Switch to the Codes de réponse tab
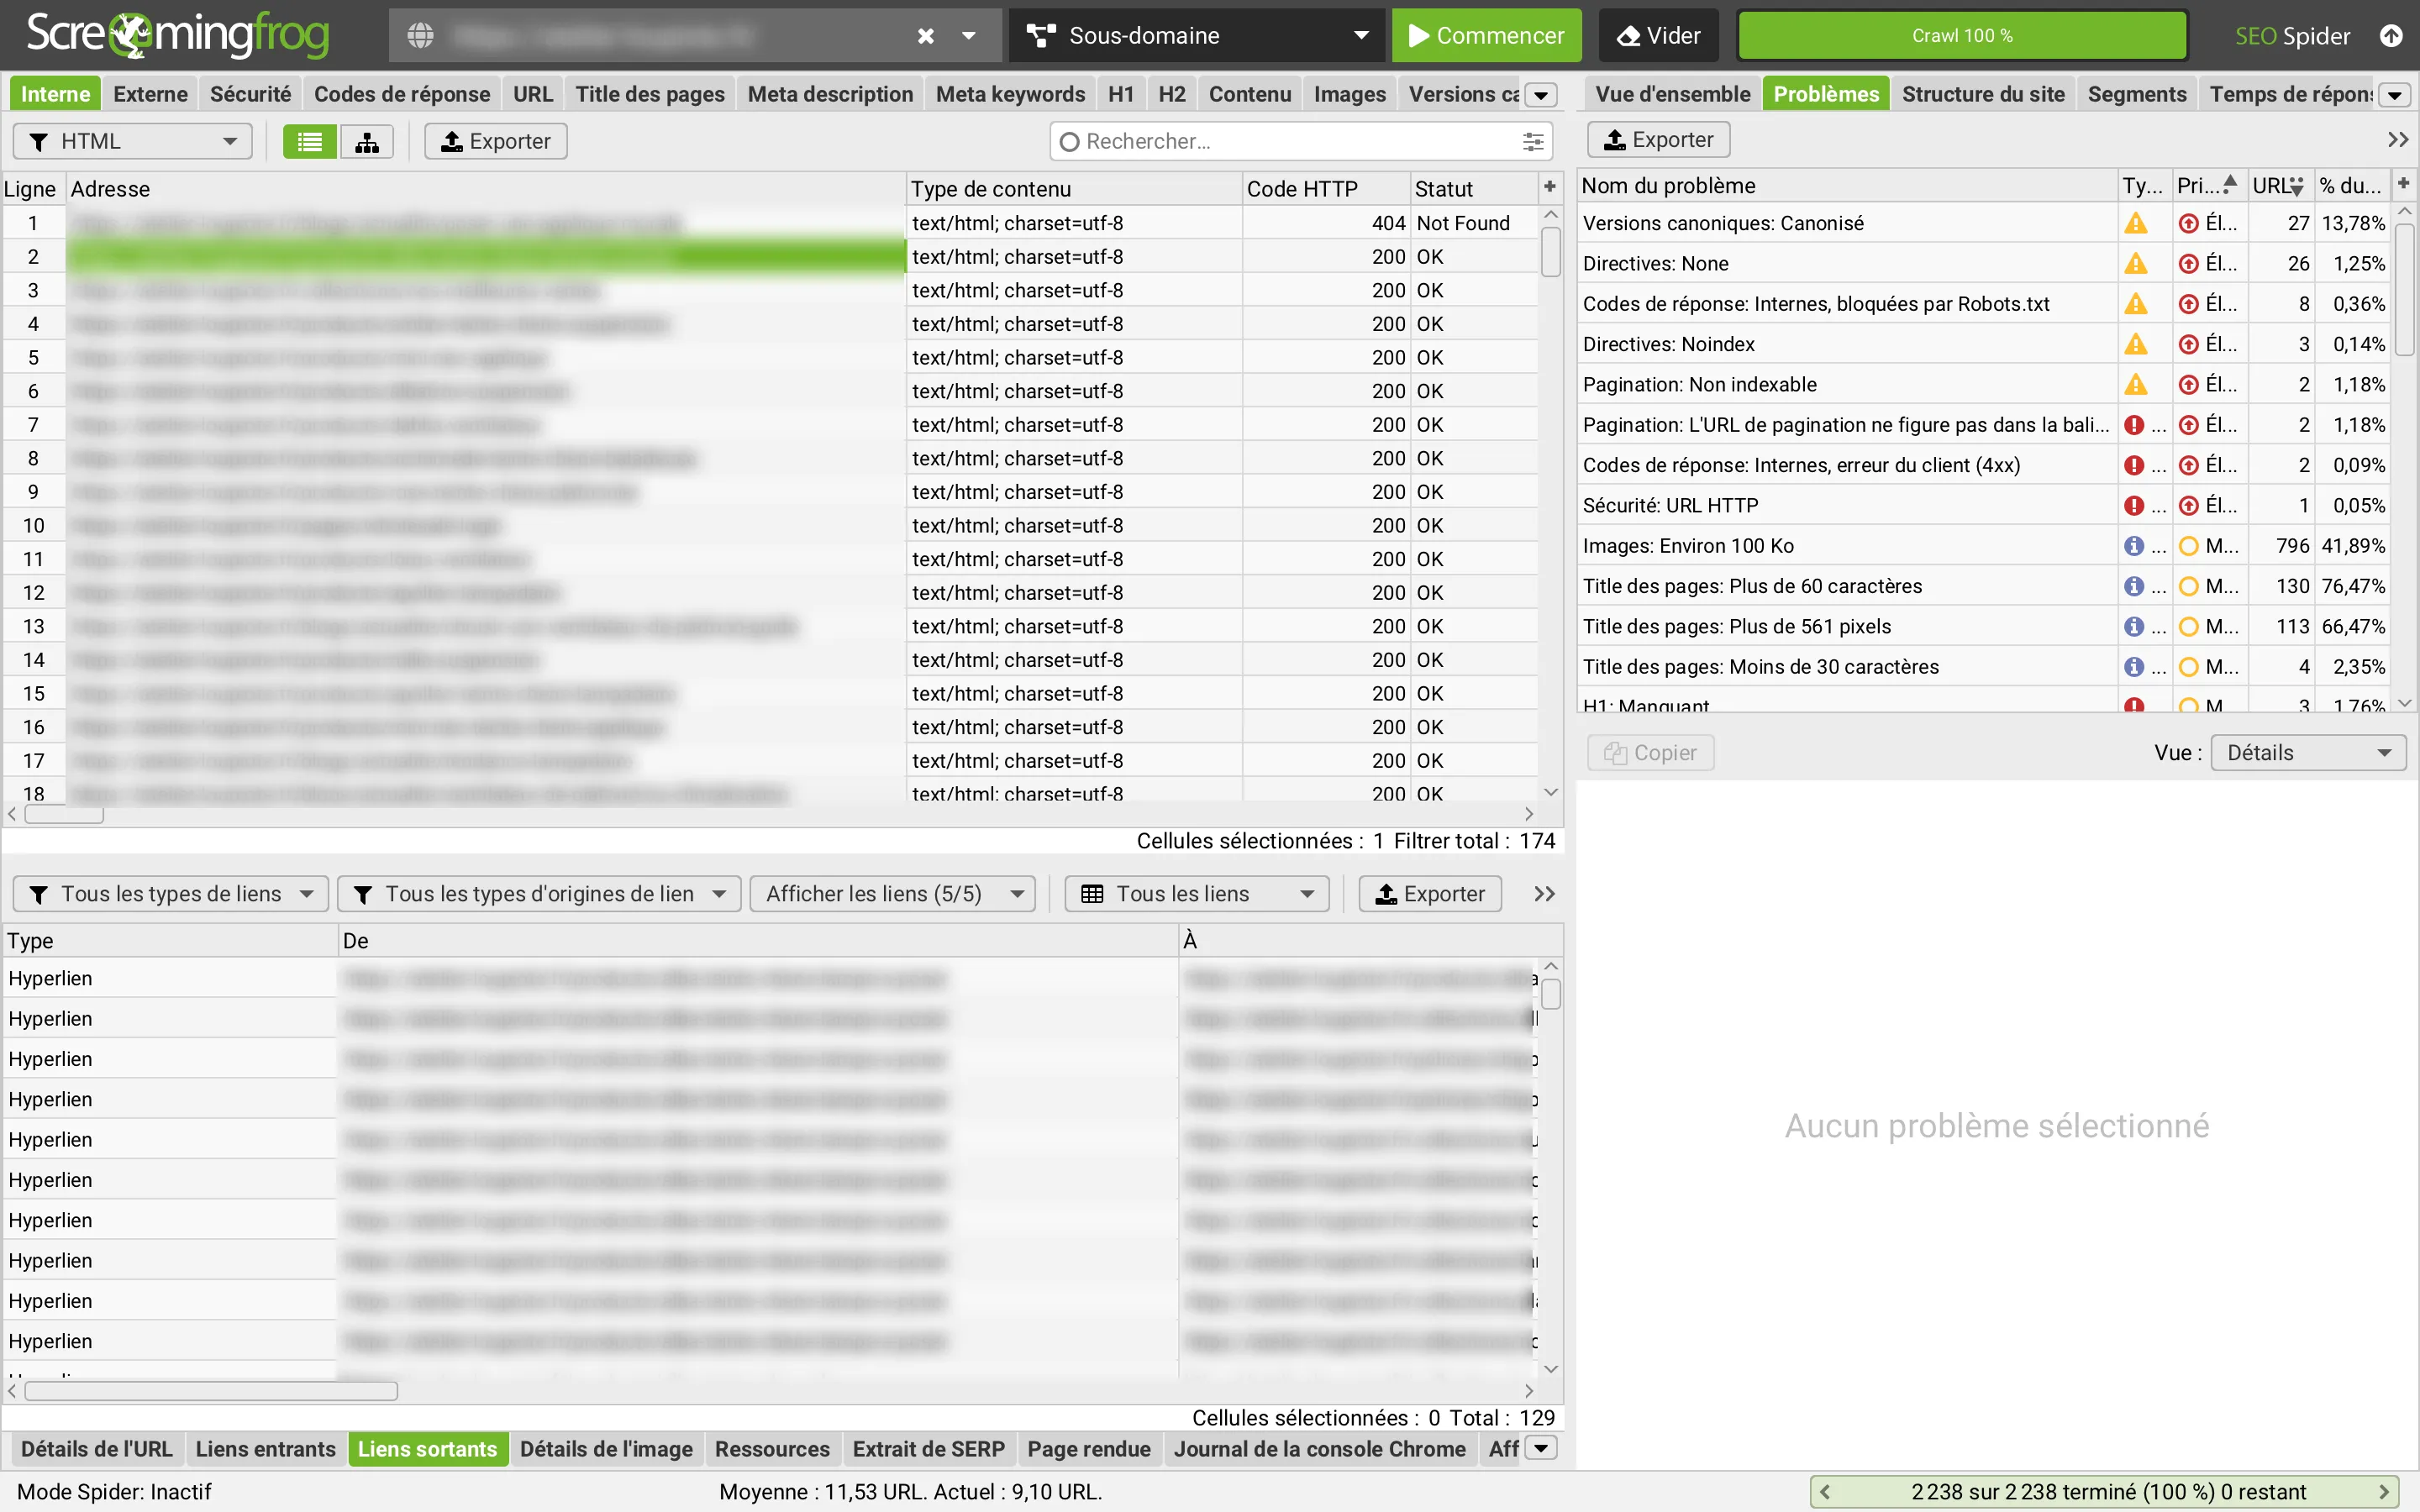This screenshot has height=1512, width=2420. pyautogui.click(x=402, y=94)
